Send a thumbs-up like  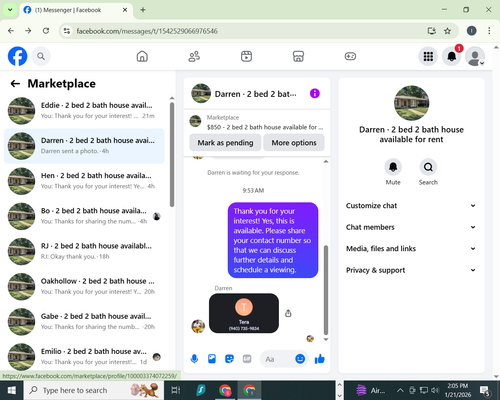pyautogui.click(x=320, y=359)
